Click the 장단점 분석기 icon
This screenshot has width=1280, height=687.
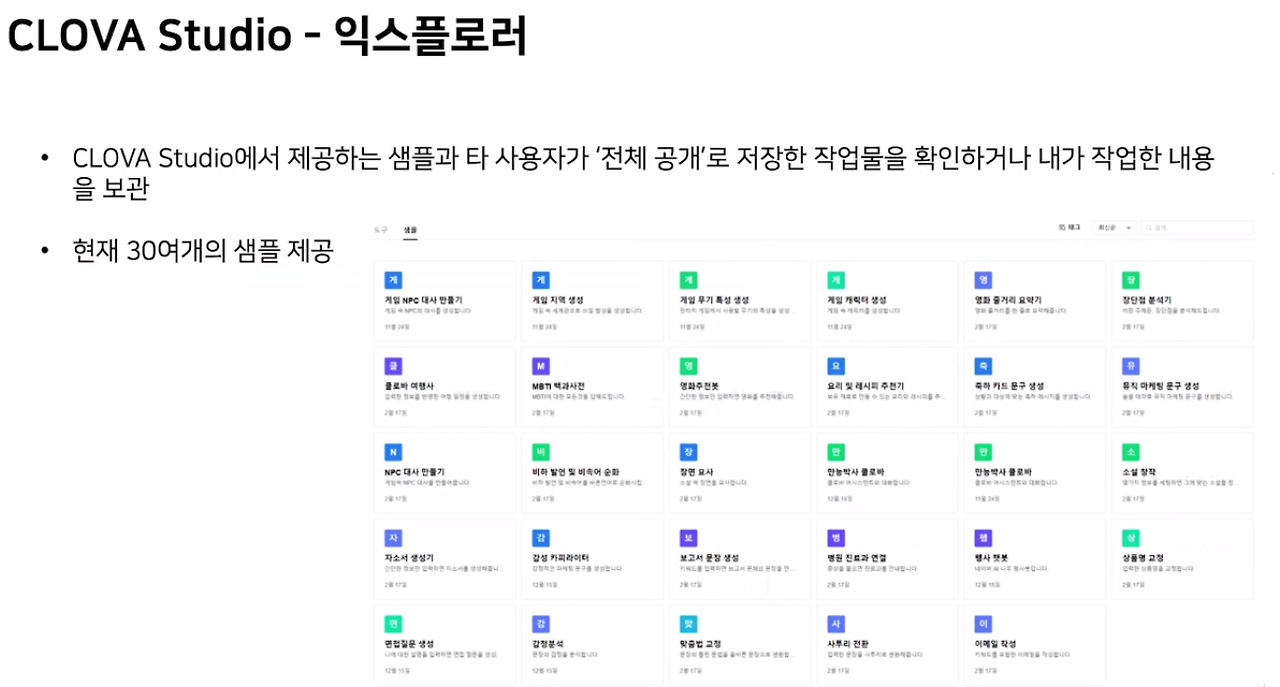pos(1131,280)
